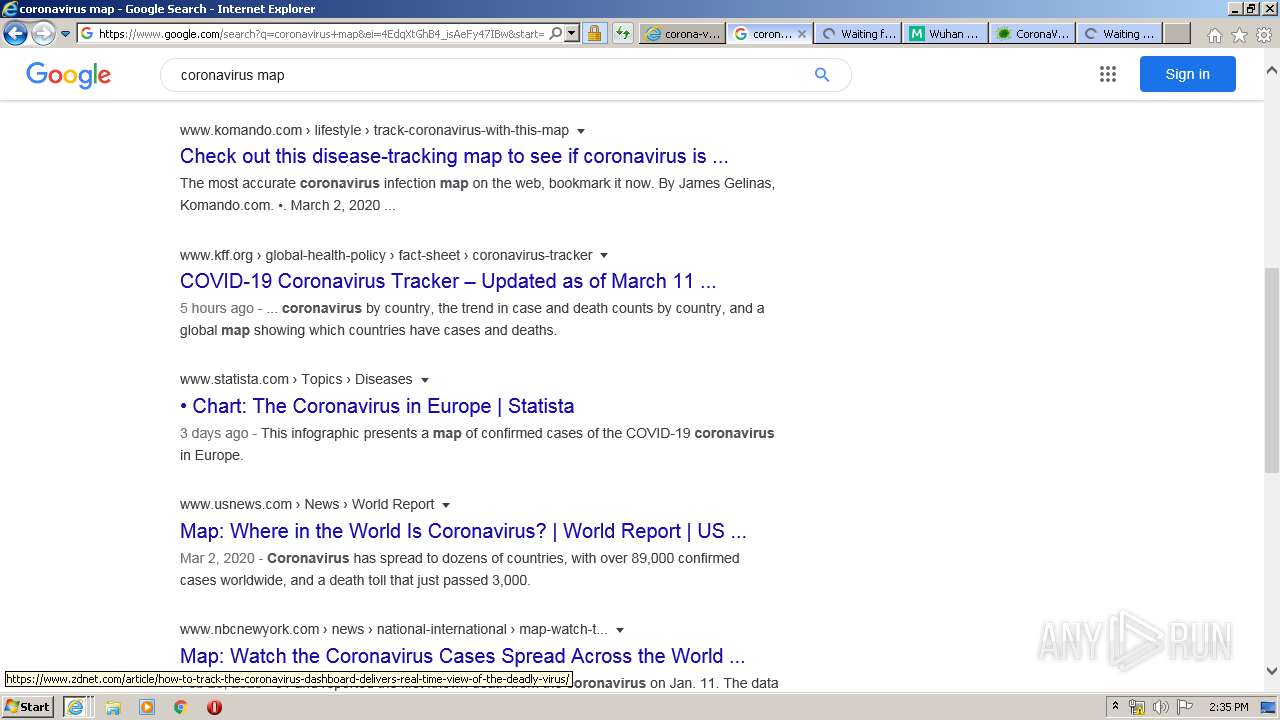The height and width of the screenshot is (720, 1280).
Task: Close the active coronavirus map tab
Action: 801,33
